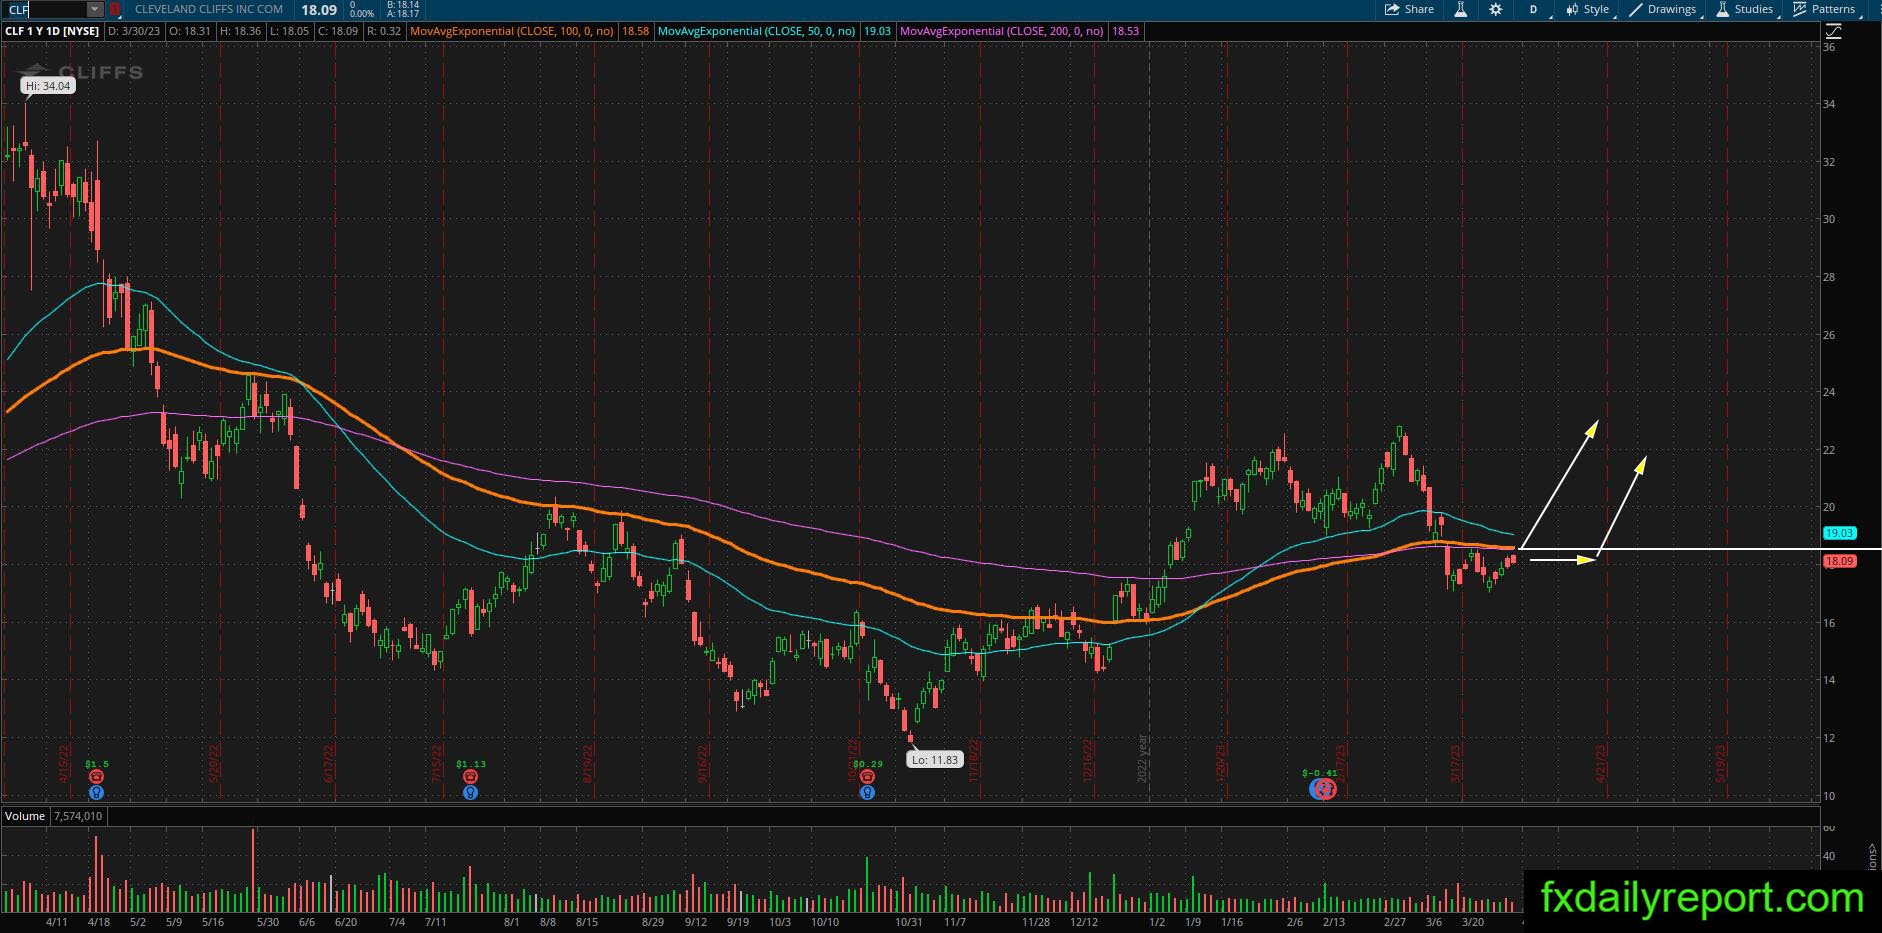Expand the Drawings menu
This screenshot has height=933, width=1882.
coord(1663,9)
